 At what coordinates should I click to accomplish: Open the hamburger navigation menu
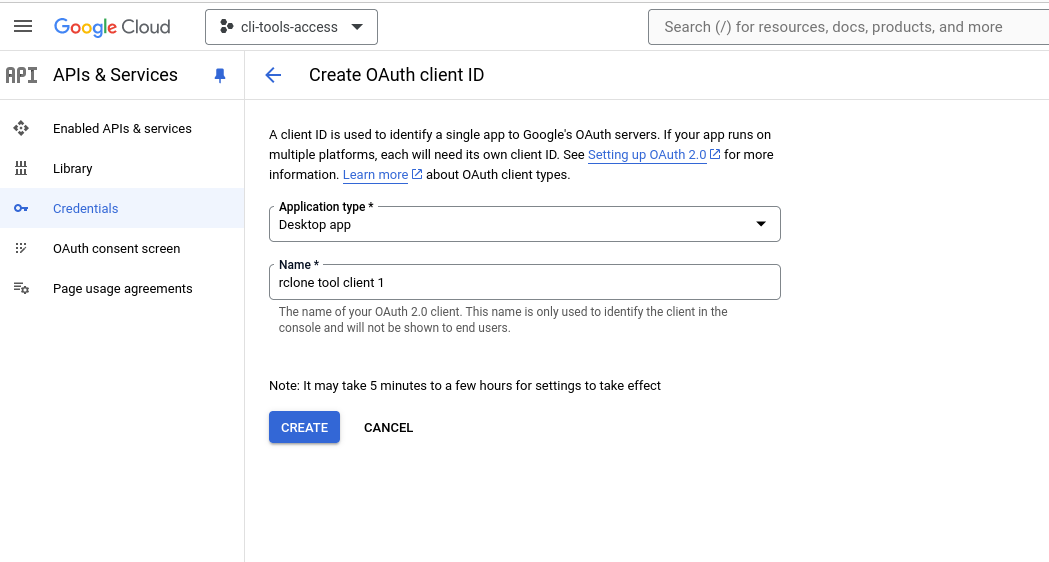click(23, 27)
